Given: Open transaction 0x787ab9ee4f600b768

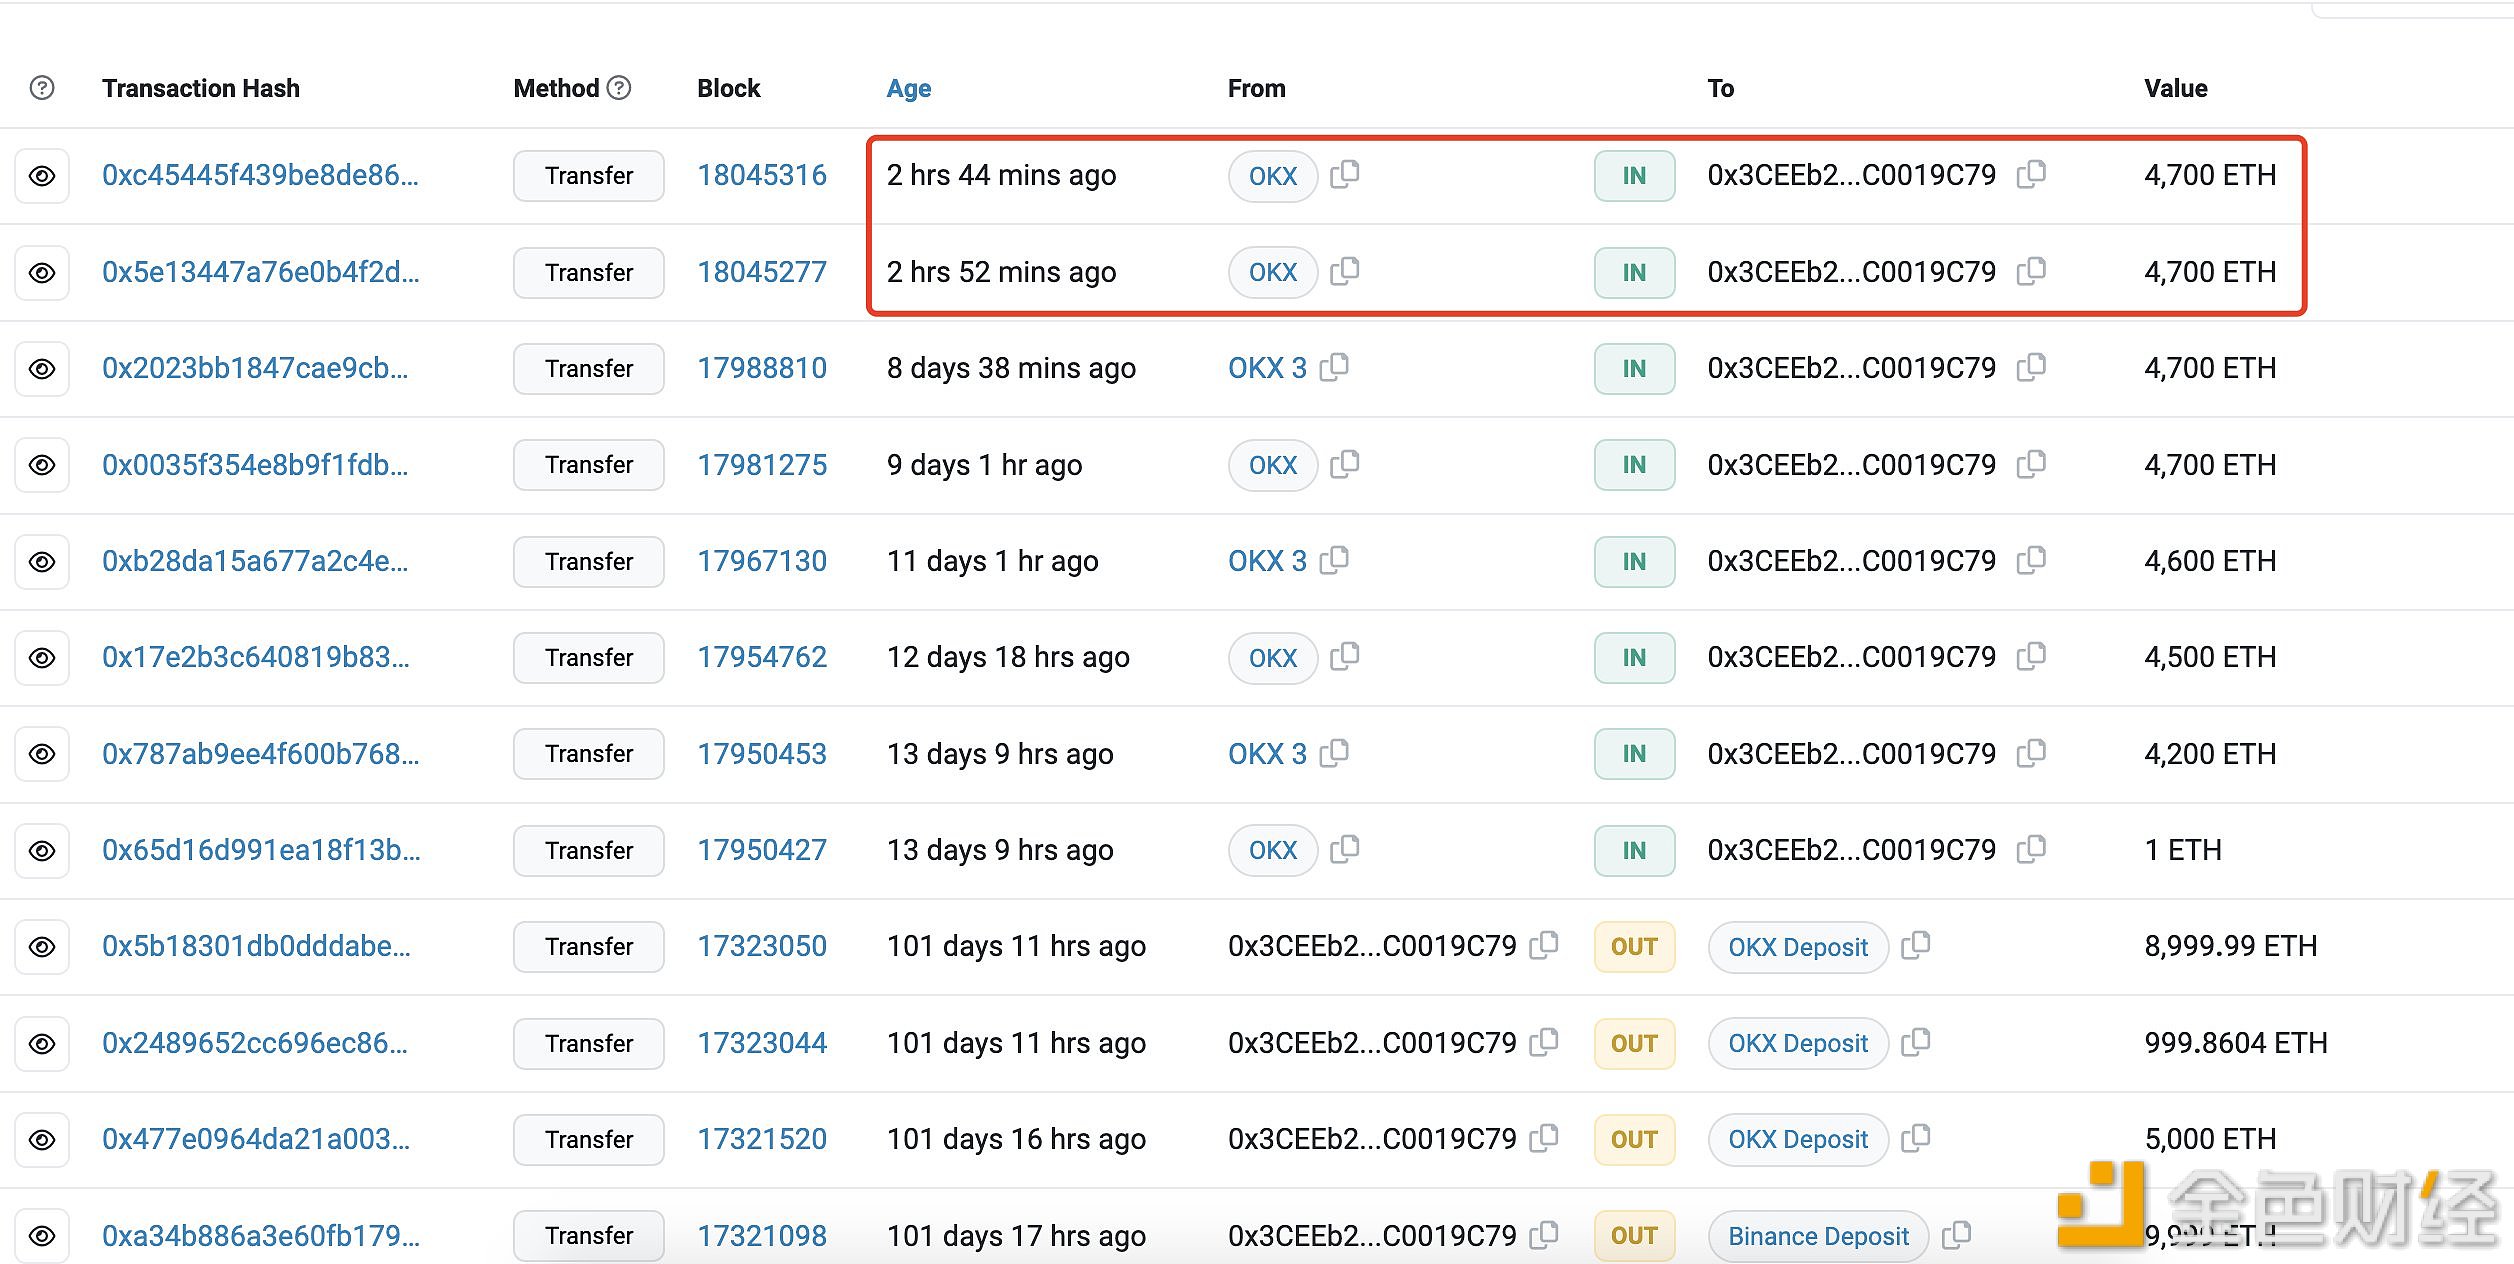Looking at the screenshot, I should click(x=260, y=754).
